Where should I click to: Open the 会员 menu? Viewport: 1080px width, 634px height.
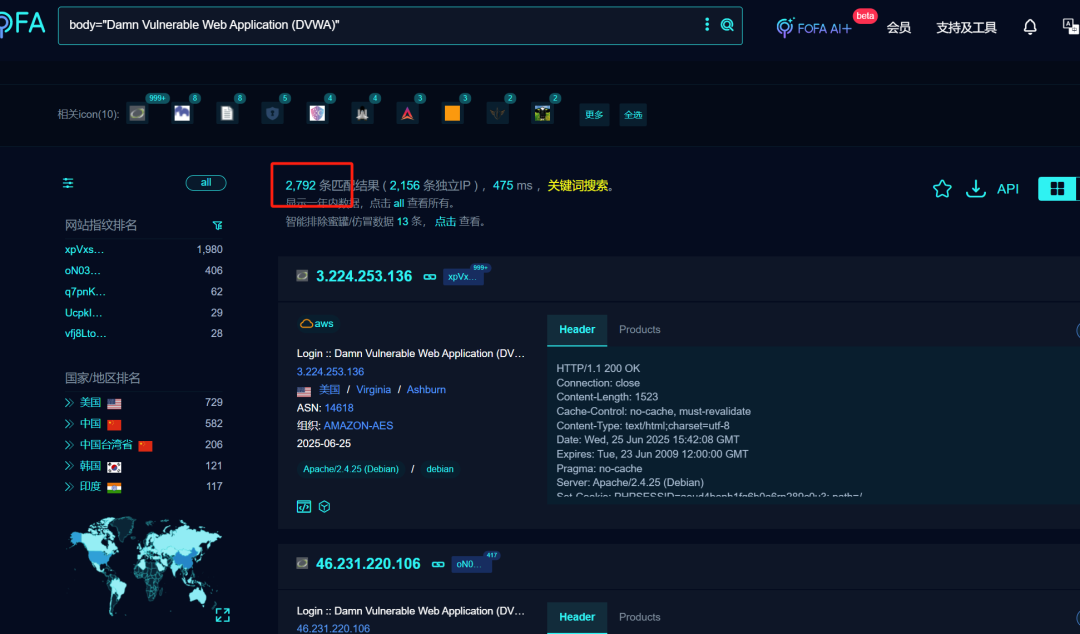click(898, 28)
